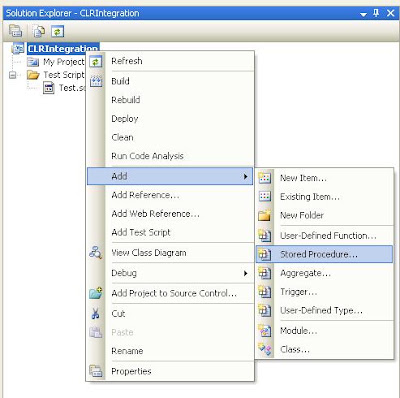Click the Solution Explorer - CLRIntegration title bar

coord(200,13)
